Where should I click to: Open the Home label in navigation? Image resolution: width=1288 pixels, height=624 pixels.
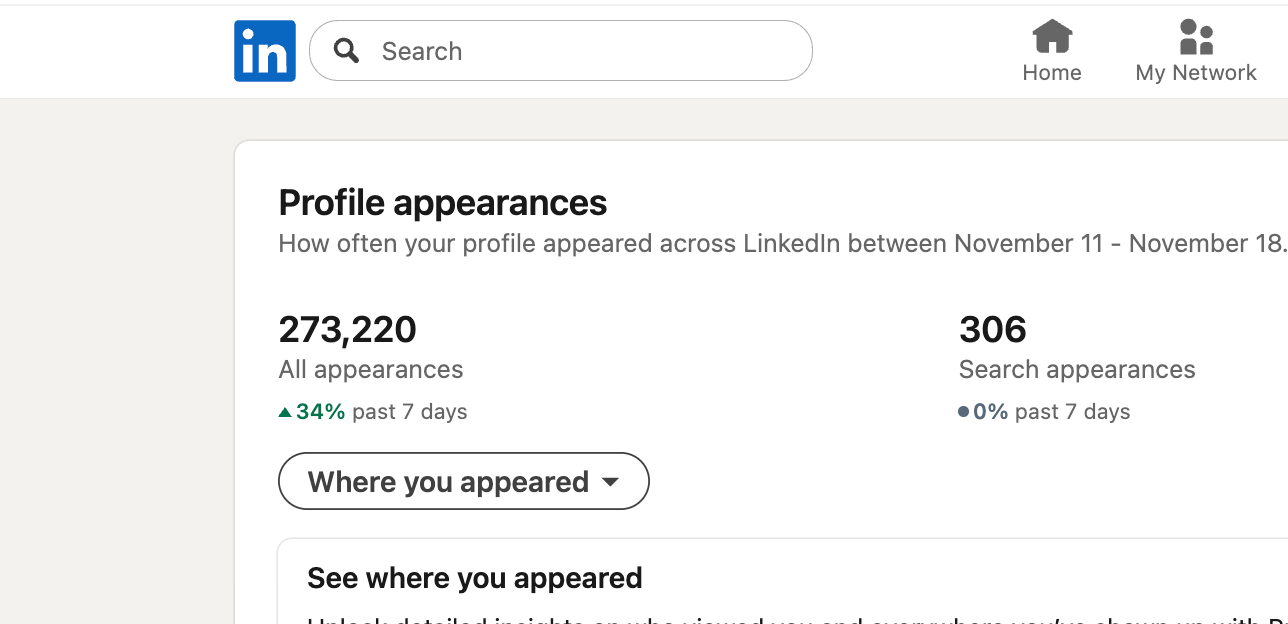[x=1052, y=73]
